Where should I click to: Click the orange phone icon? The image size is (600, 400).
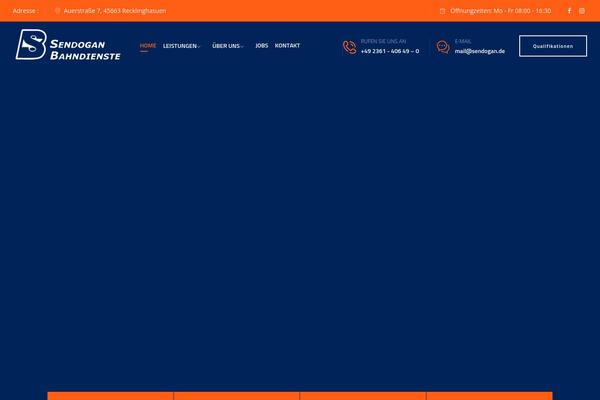pyautogui.click(x=349, y=47)
